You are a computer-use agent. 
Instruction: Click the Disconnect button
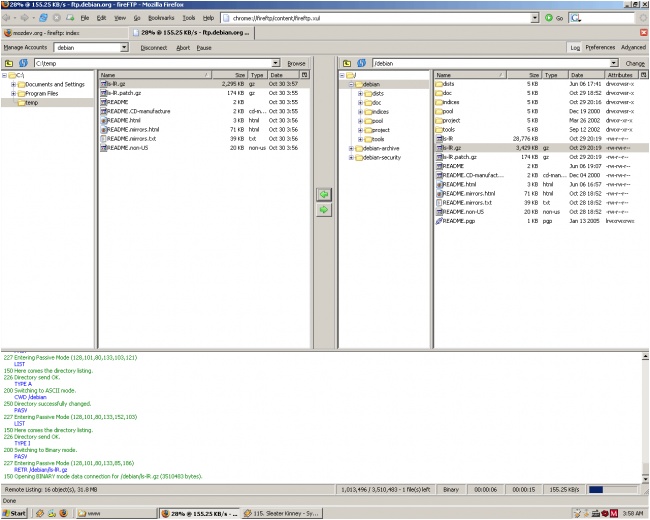click(x=154, y=48)
